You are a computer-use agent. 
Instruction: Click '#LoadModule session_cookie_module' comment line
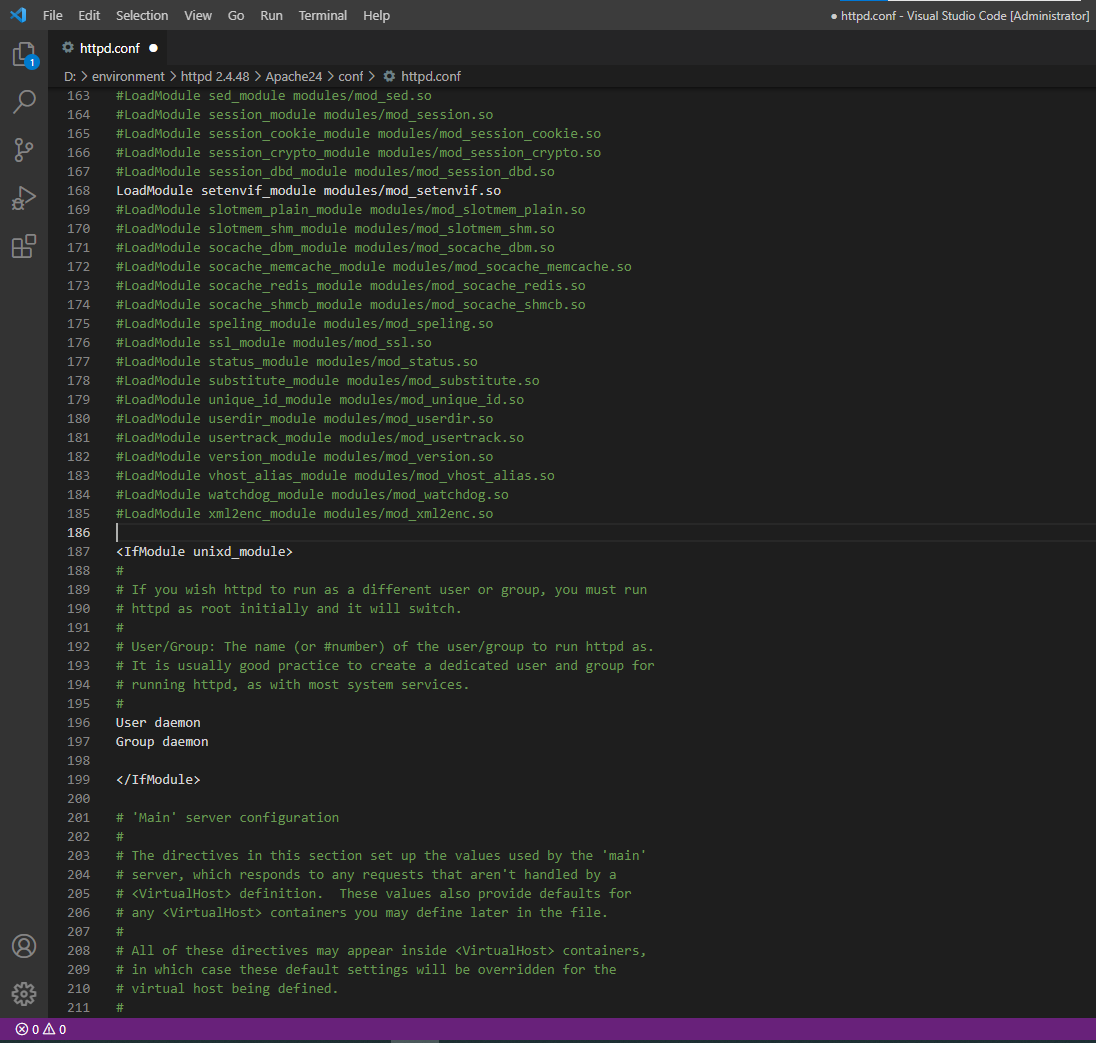(359, 134)
